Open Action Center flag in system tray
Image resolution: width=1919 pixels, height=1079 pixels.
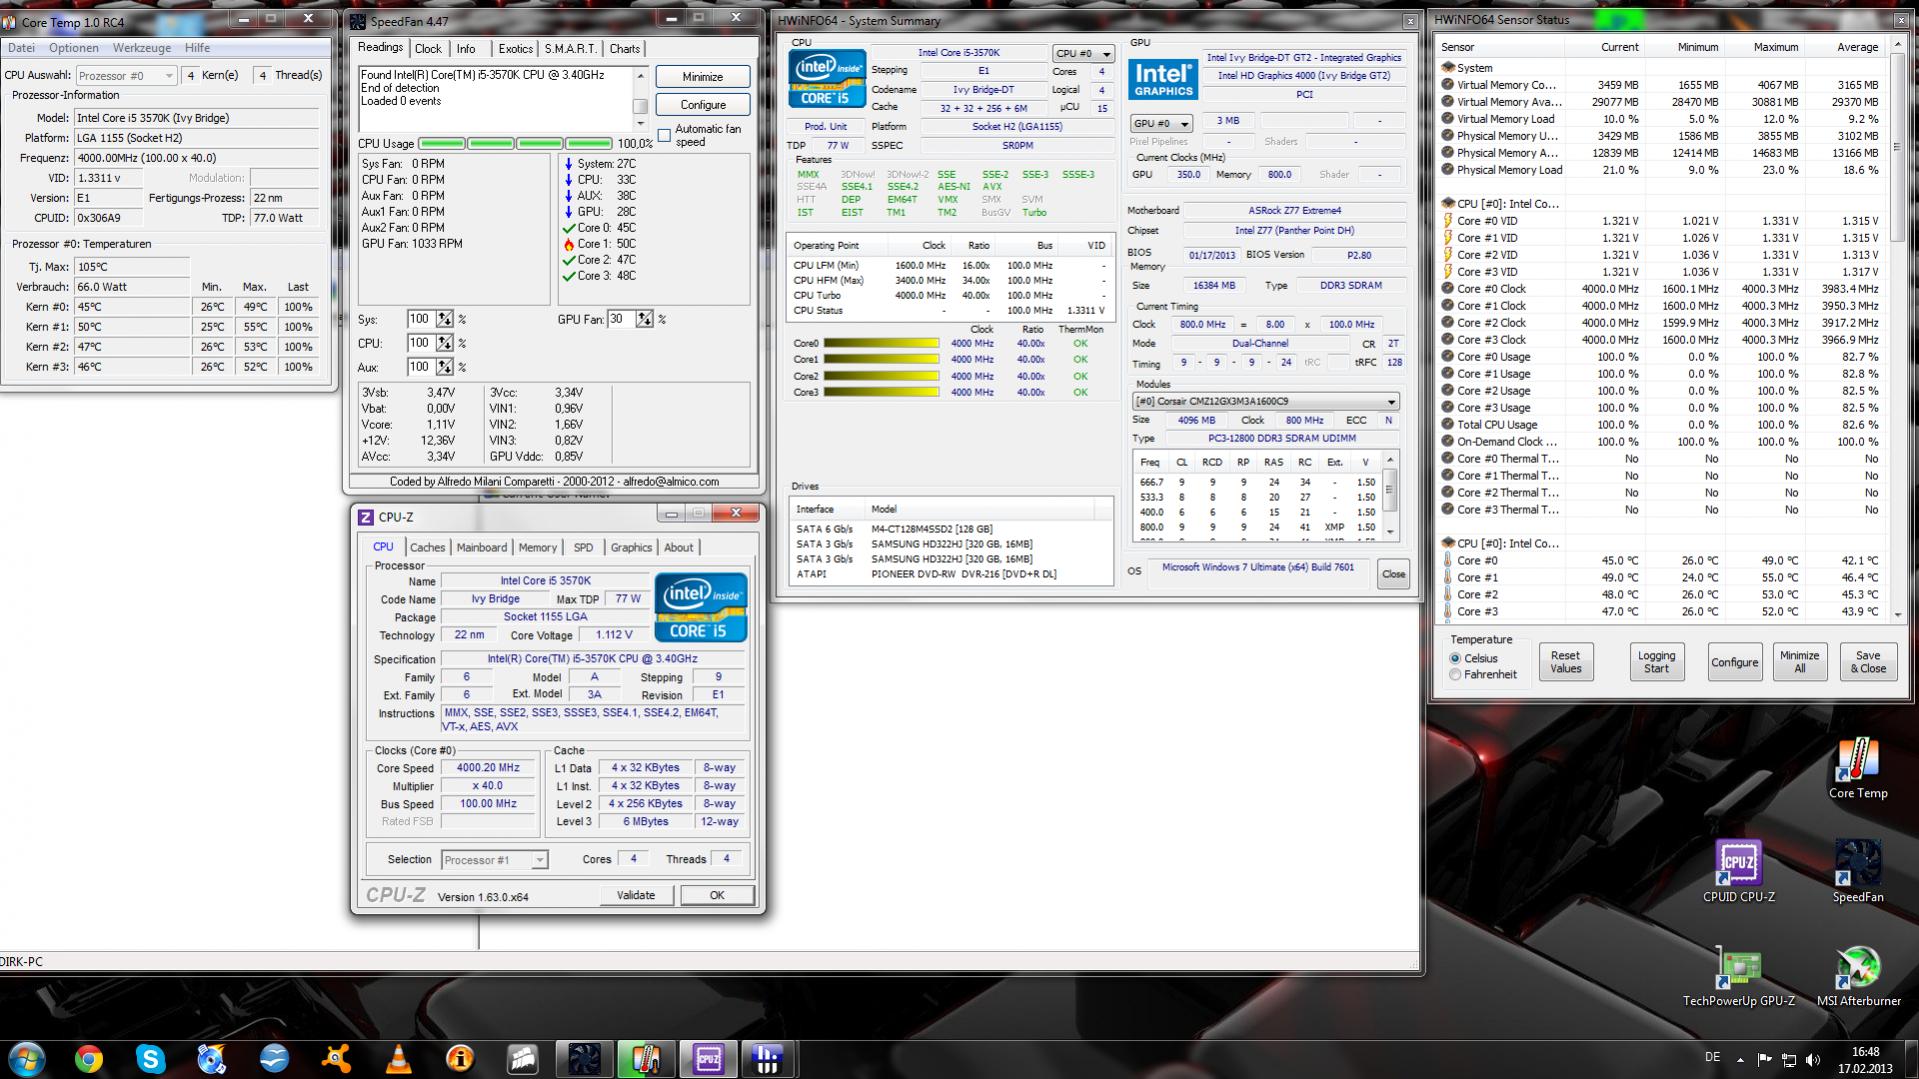[1764, 1060]
